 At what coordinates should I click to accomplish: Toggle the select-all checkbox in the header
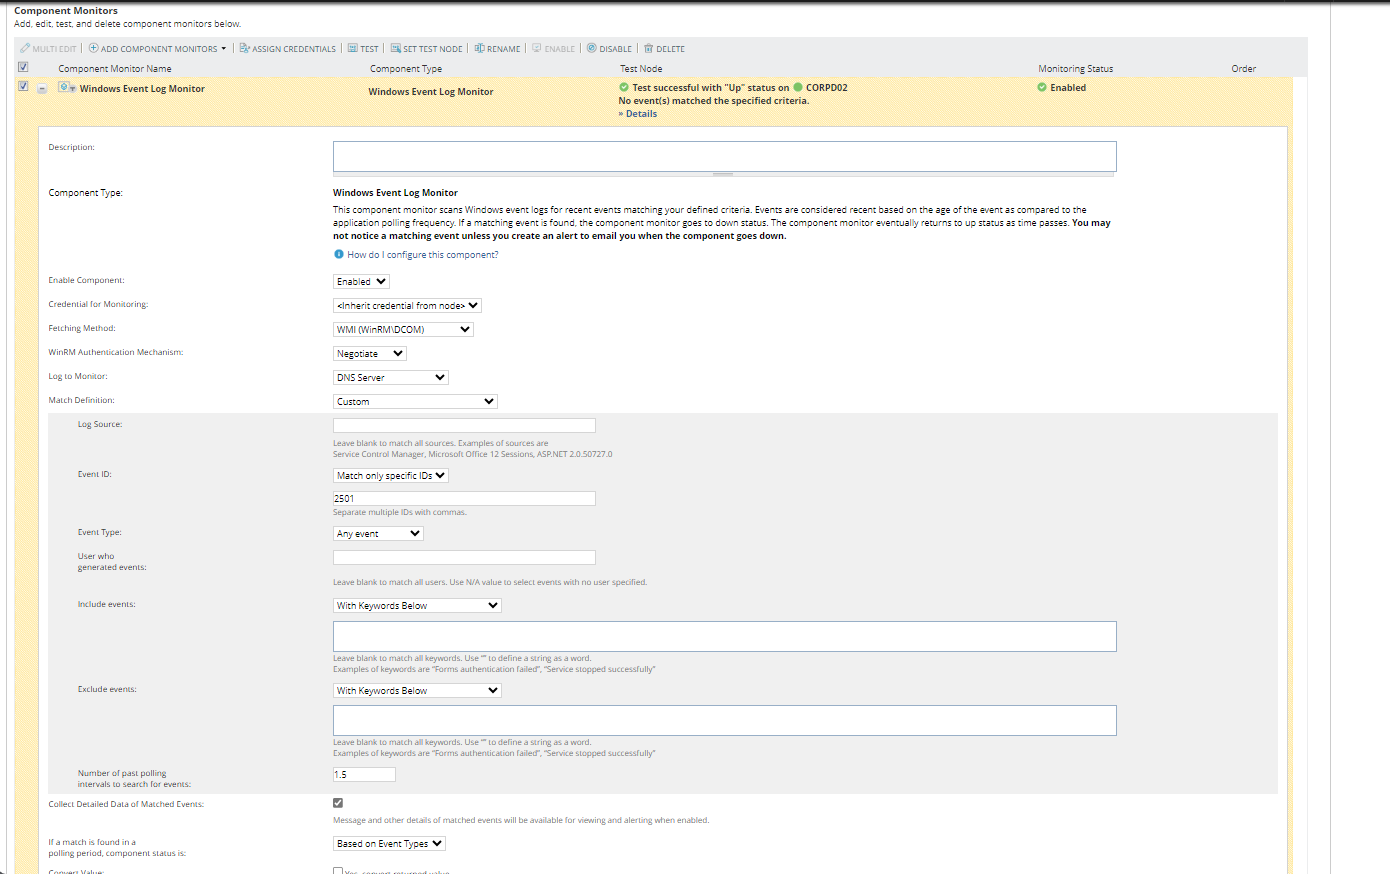click(23, 67)
